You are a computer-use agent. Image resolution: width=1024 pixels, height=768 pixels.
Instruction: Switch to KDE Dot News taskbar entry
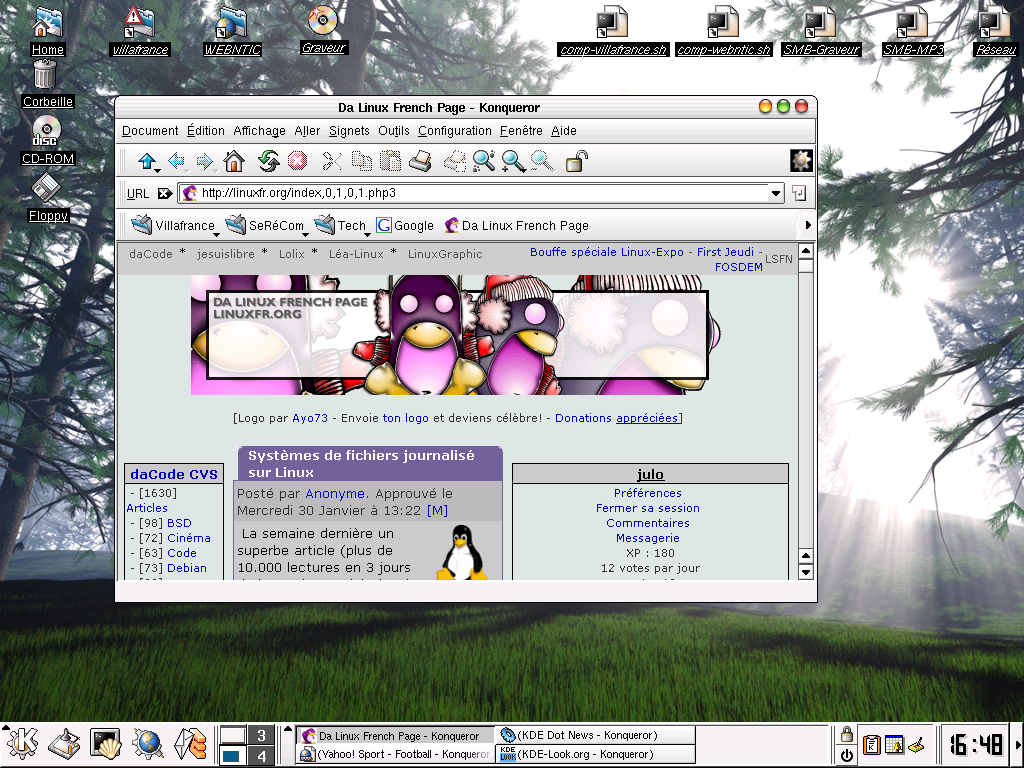coord(594,735)
